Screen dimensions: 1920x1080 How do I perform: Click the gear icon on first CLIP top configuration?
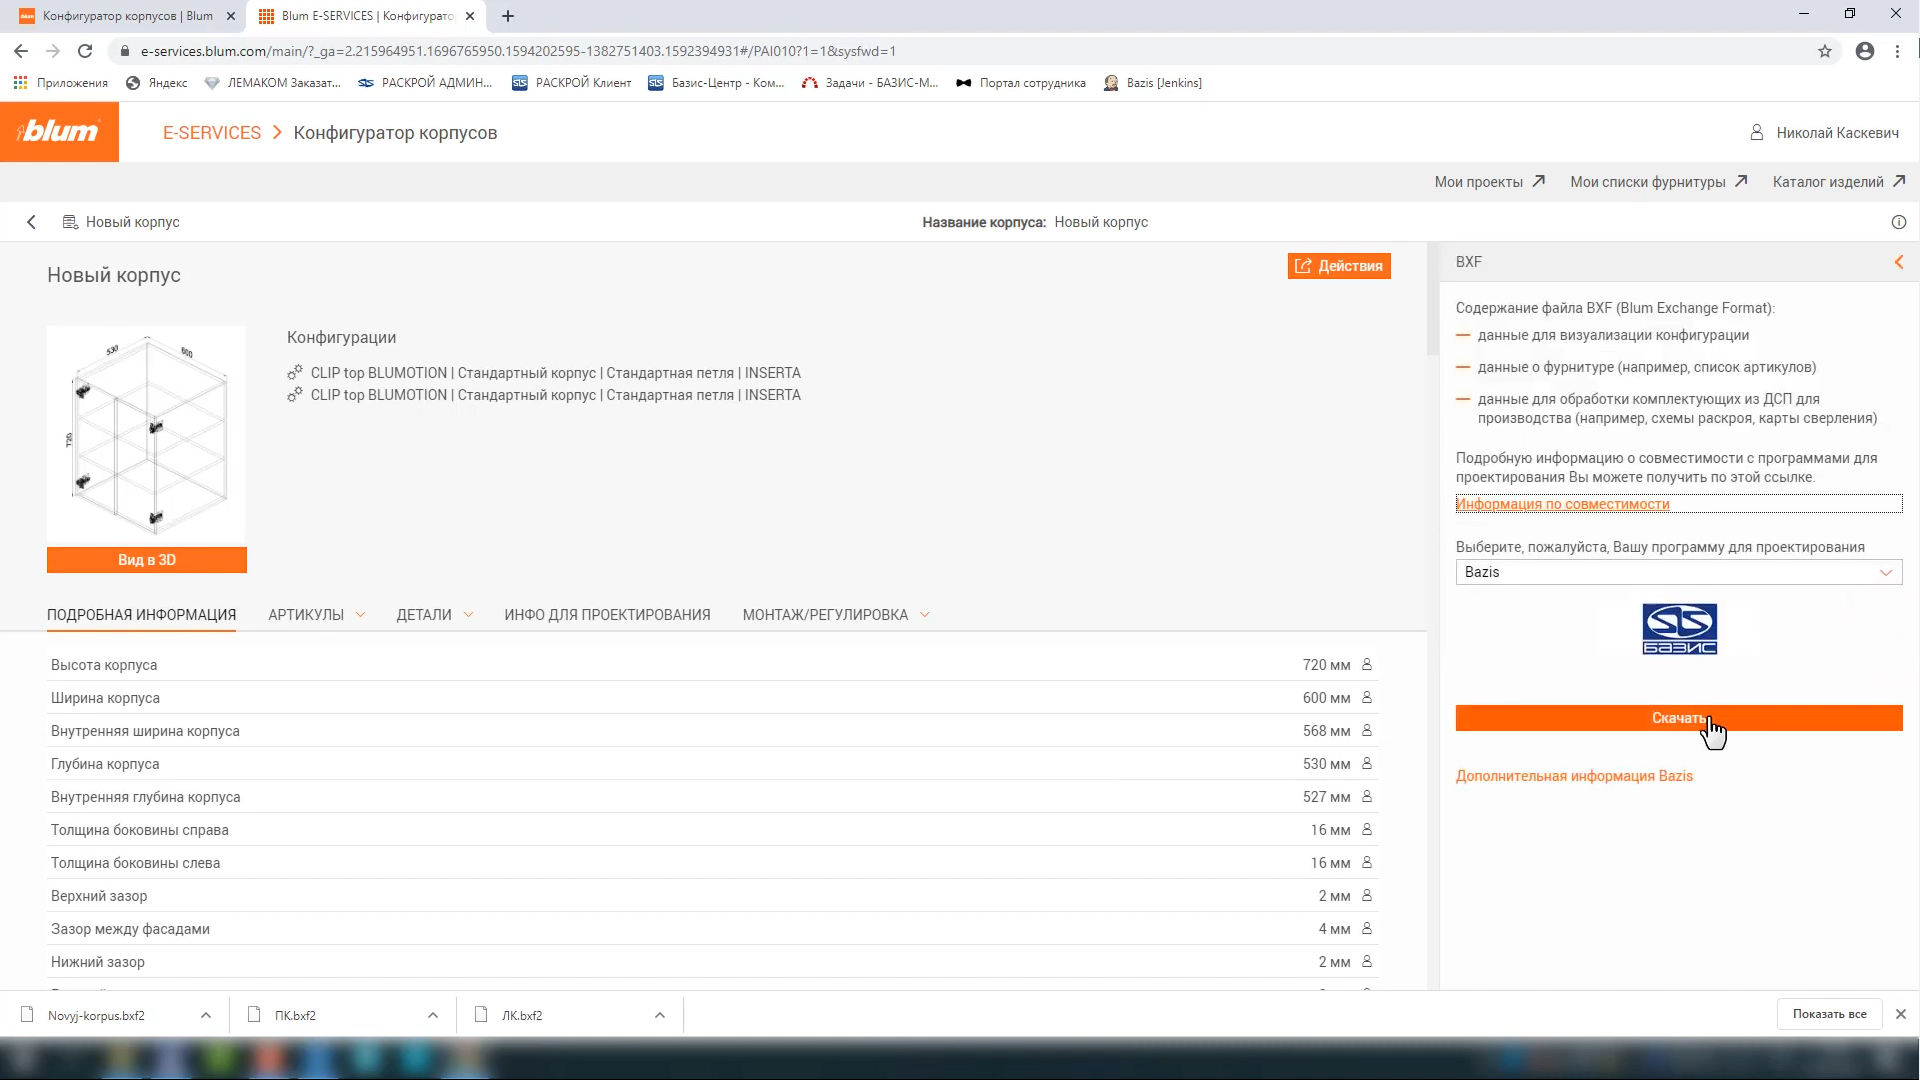point(295,373)
